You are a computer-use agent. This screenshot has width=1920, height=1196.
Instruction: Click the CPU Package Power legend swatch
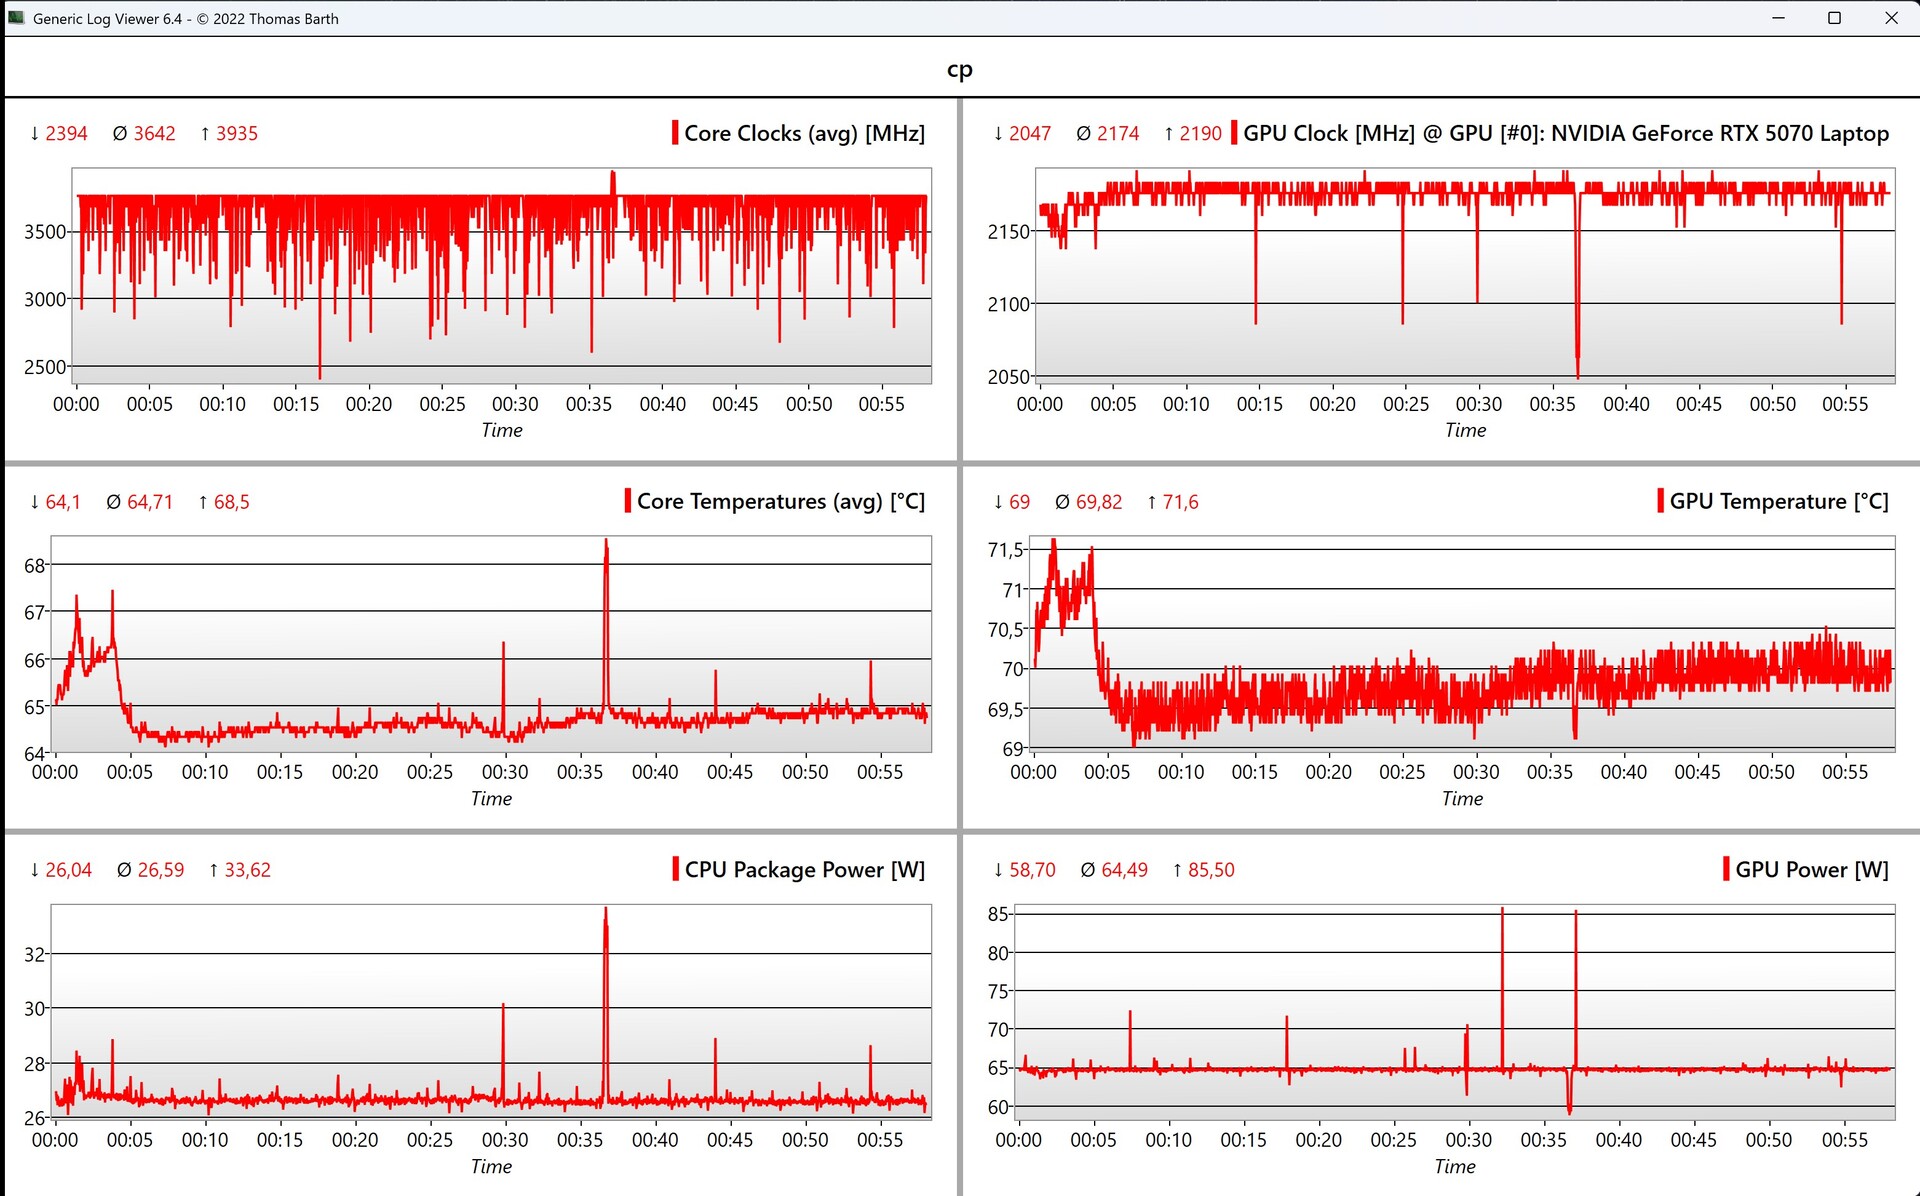676,869
